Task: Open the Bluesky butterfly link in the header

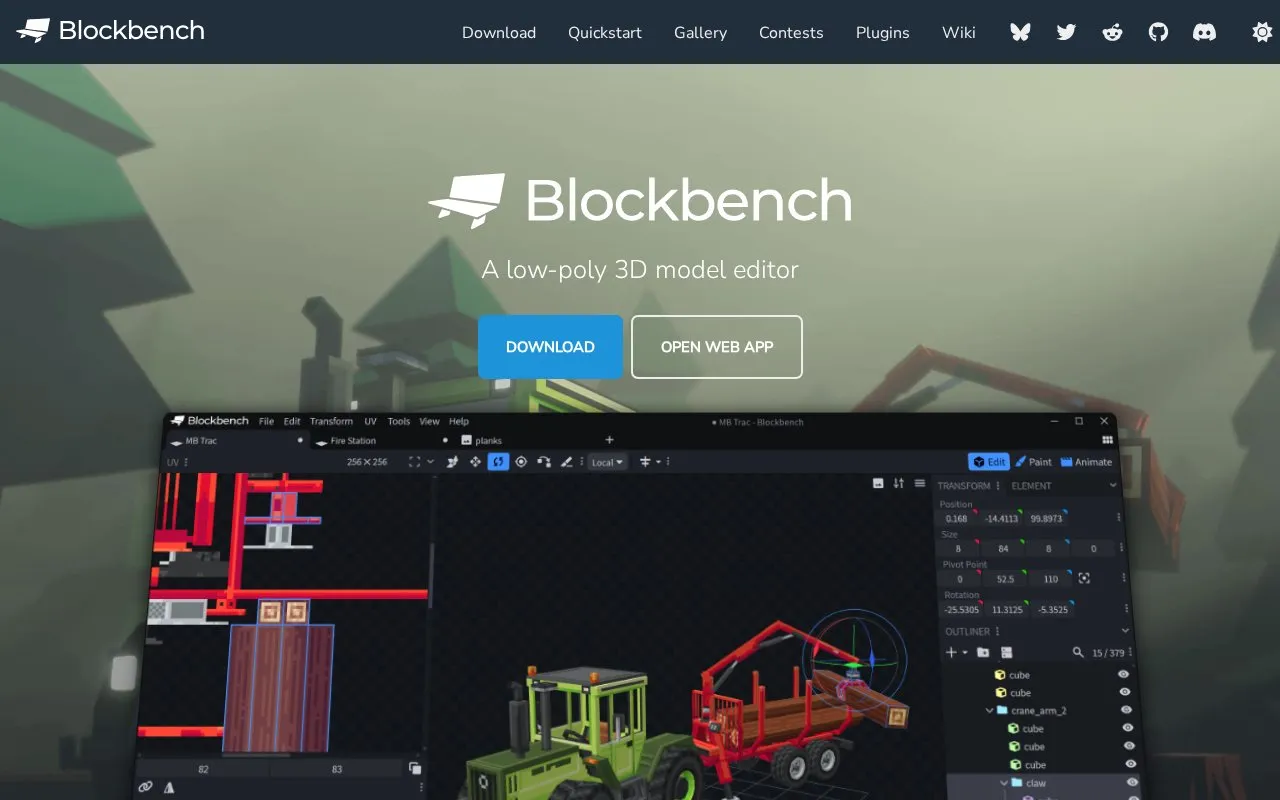Action: (1020, 32)
